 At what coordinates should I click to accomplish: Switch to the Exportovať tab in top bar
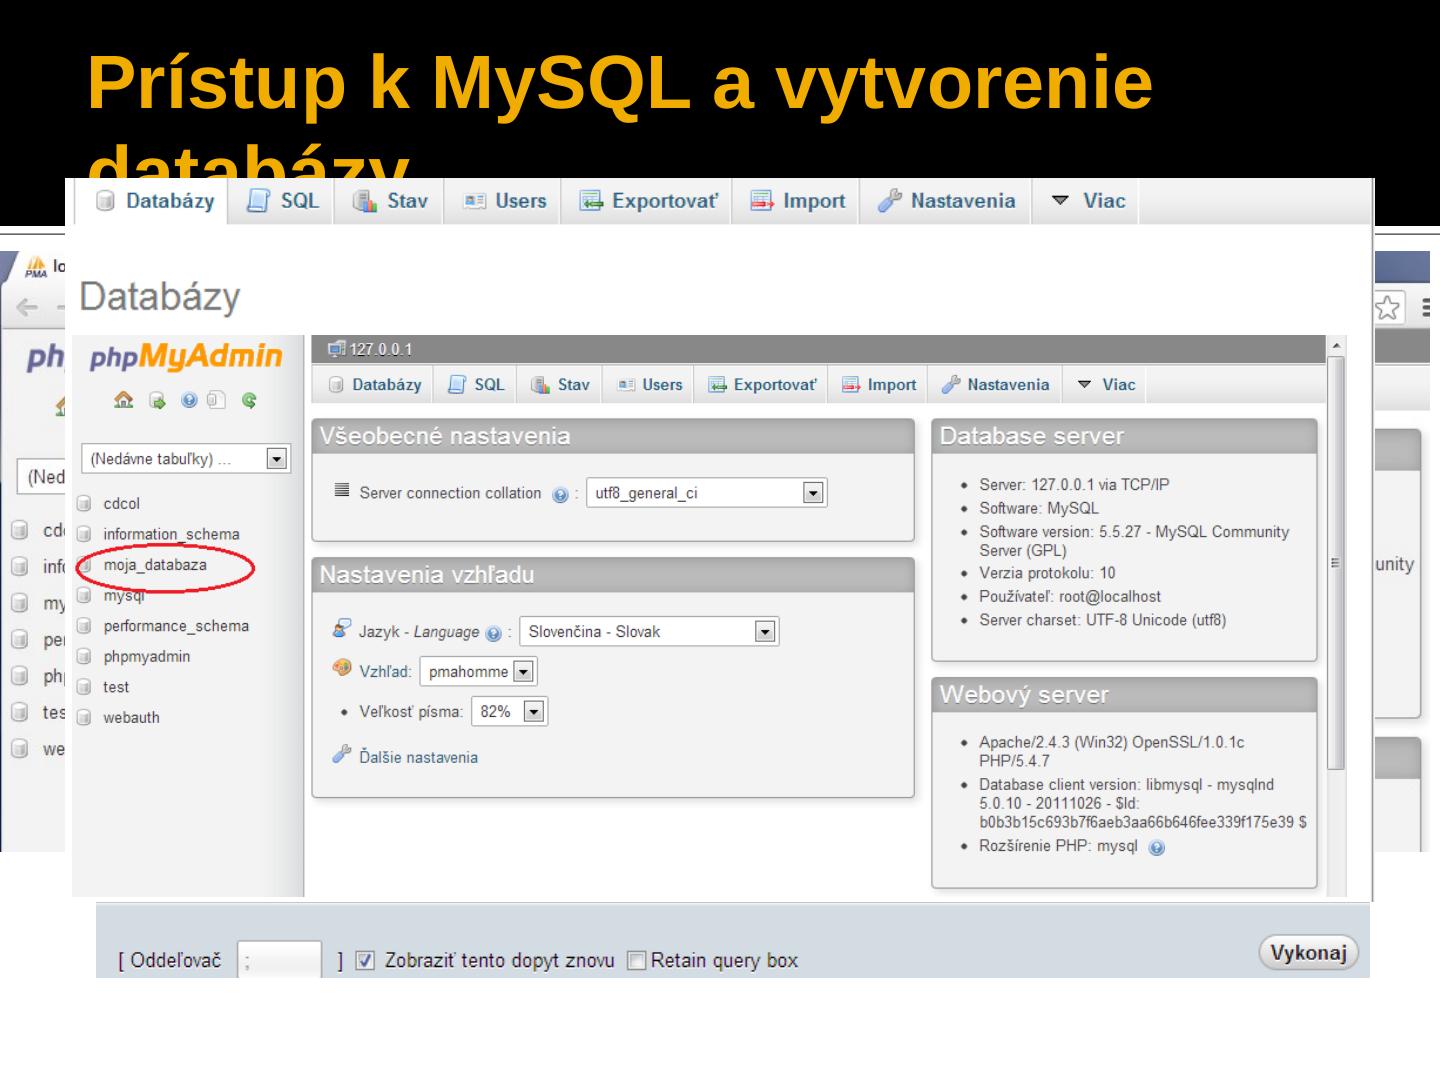[x=650, y=201]
